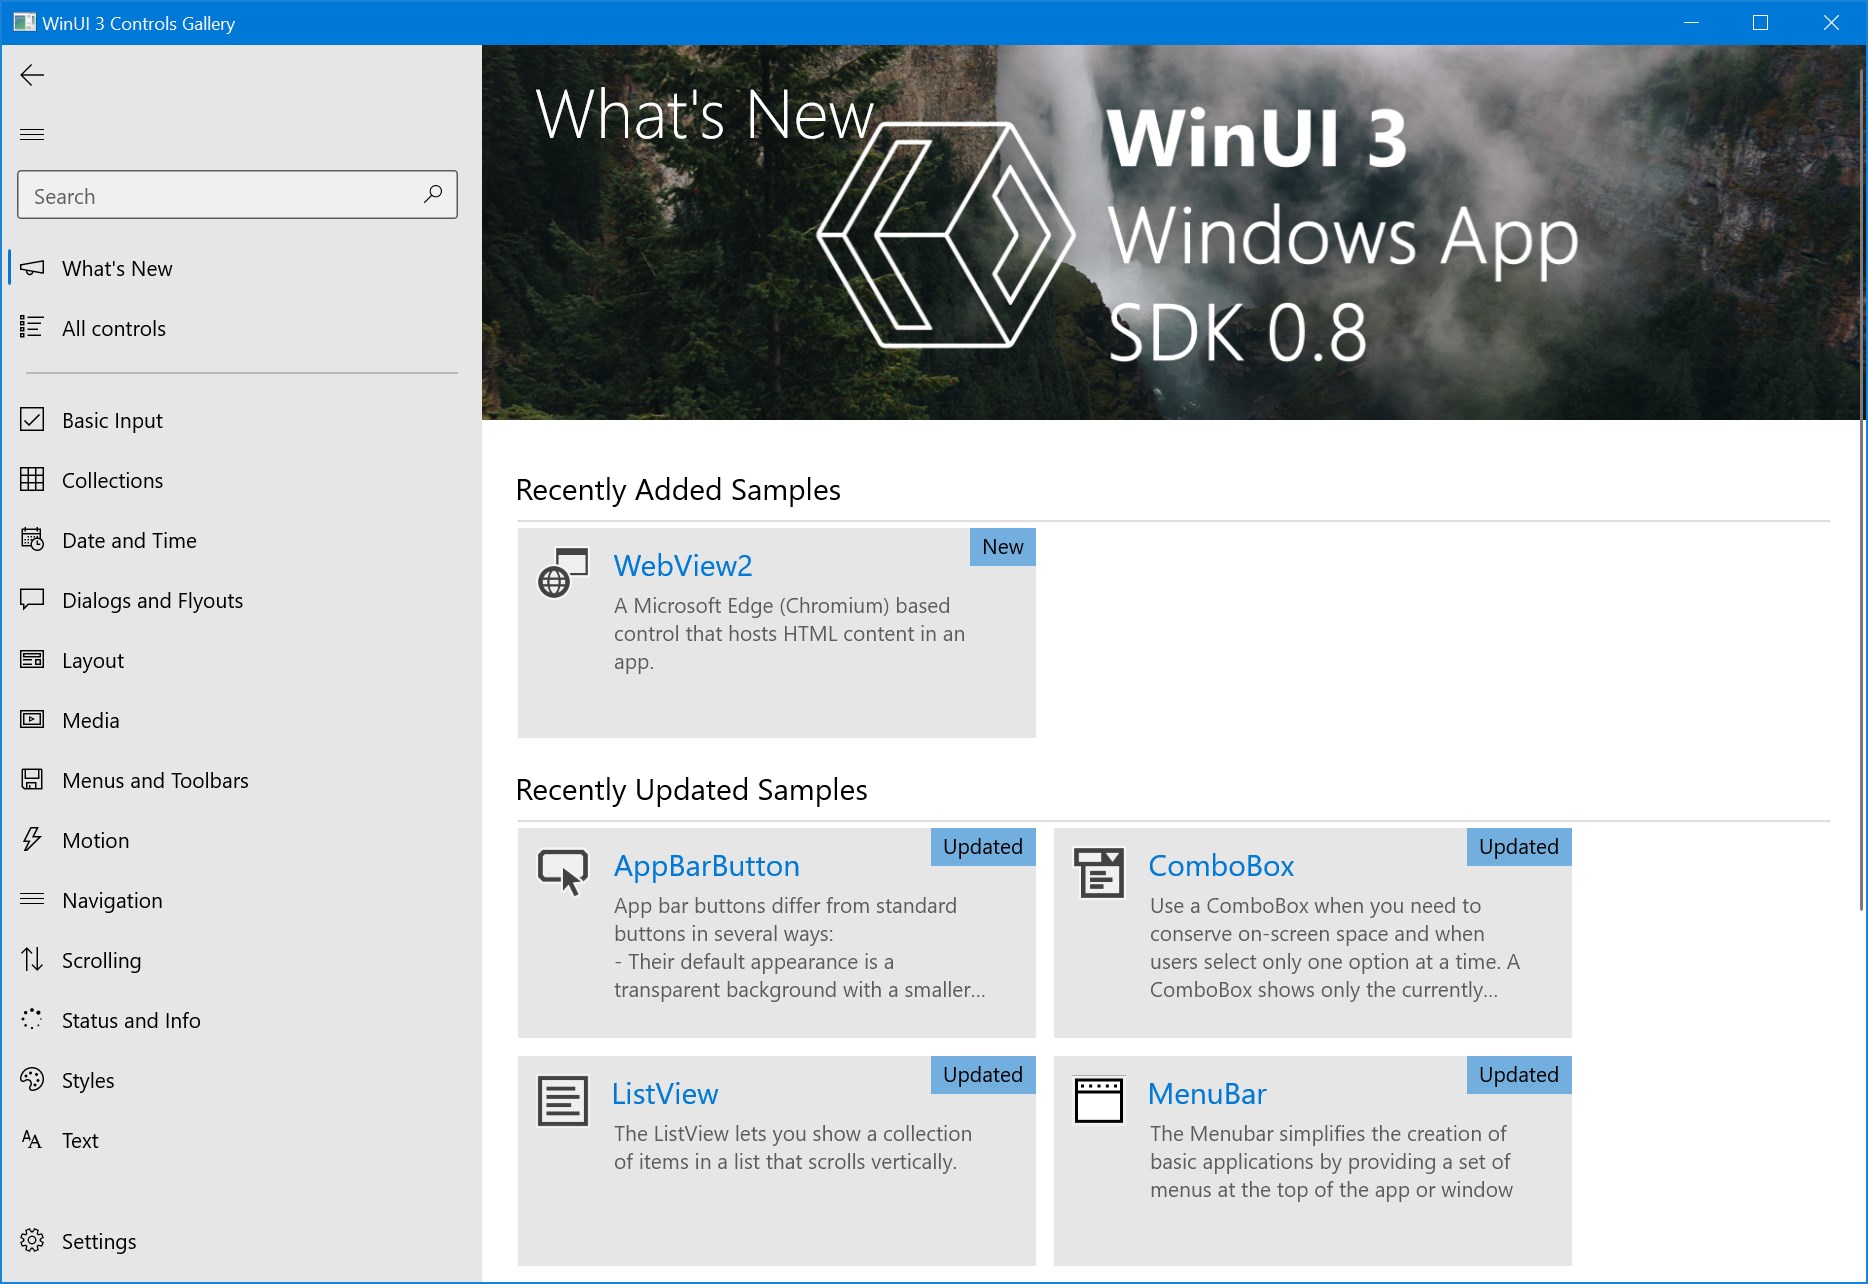
Task: Select the Text category
Action: click(240, 1140)
